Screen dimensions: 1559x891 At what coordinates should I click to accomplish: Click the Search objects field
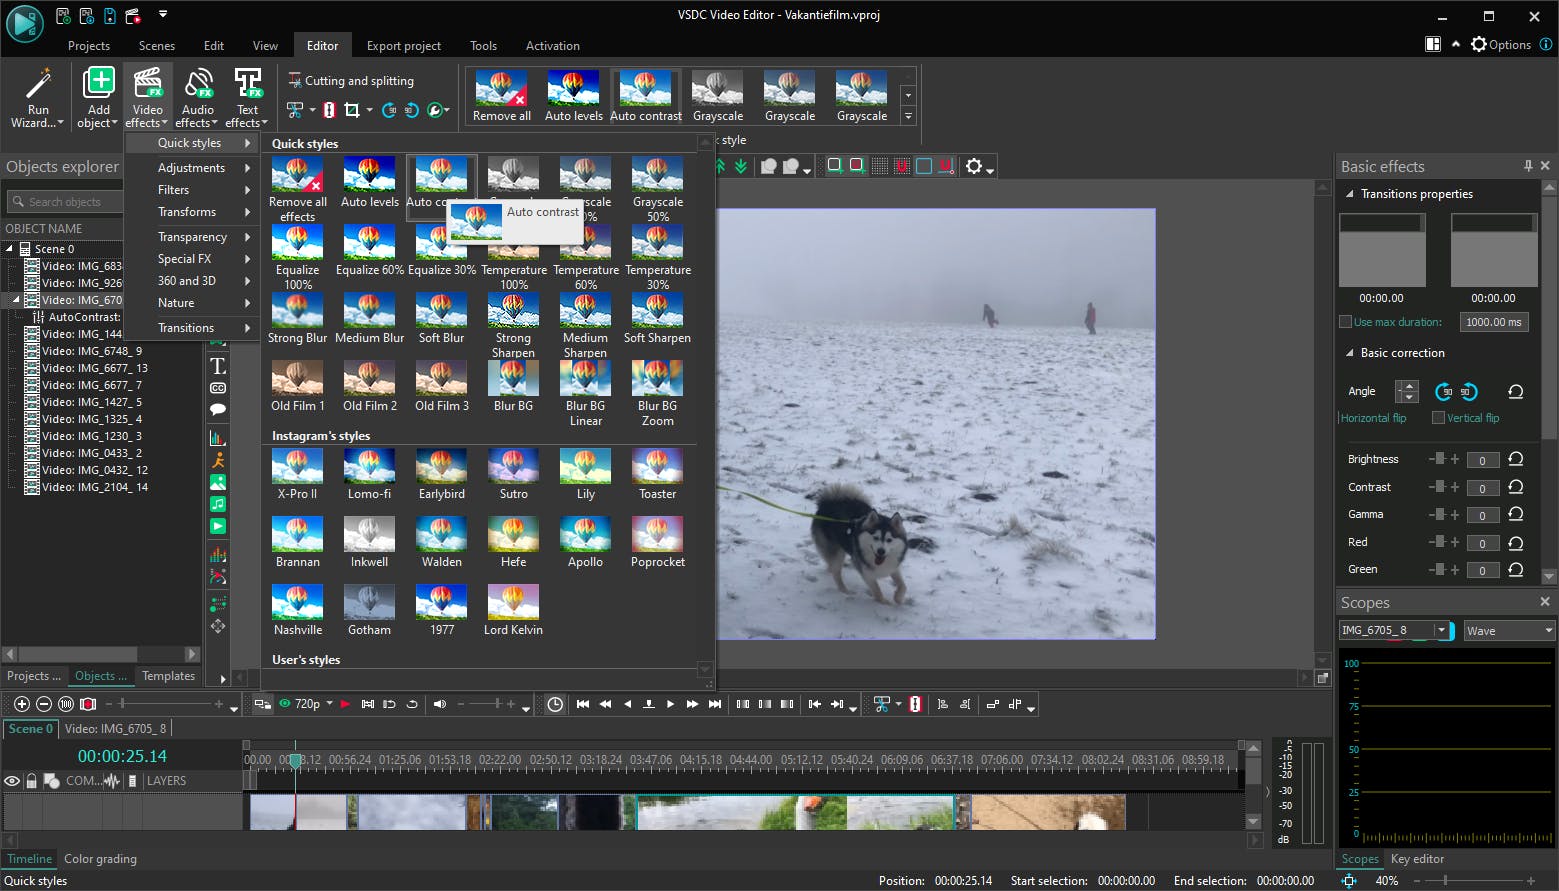click(x=66, y=202)
